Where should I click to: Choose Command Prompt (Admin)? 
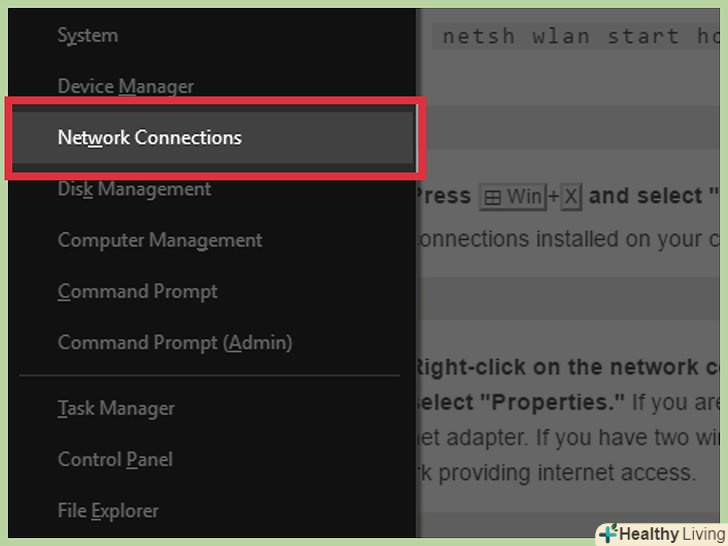tap(175, 342)
